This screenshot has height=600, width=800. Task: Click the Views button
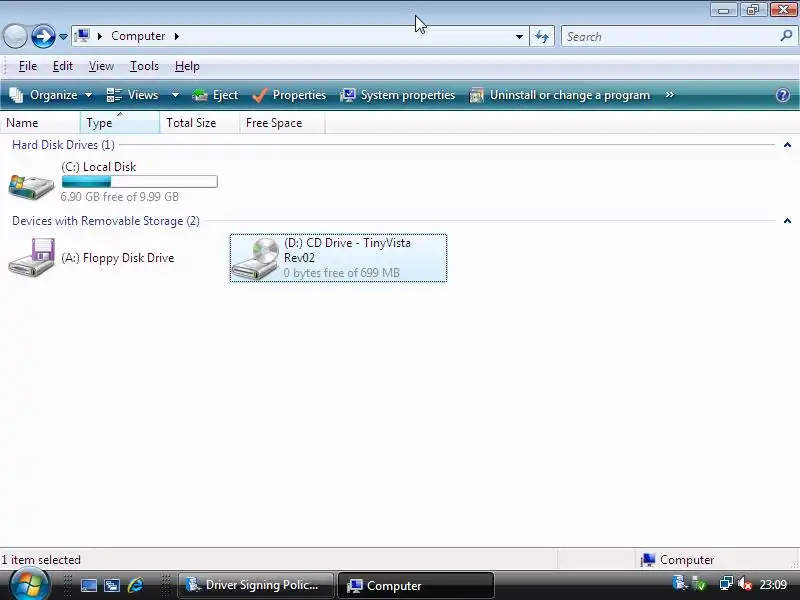pos(133,95)
